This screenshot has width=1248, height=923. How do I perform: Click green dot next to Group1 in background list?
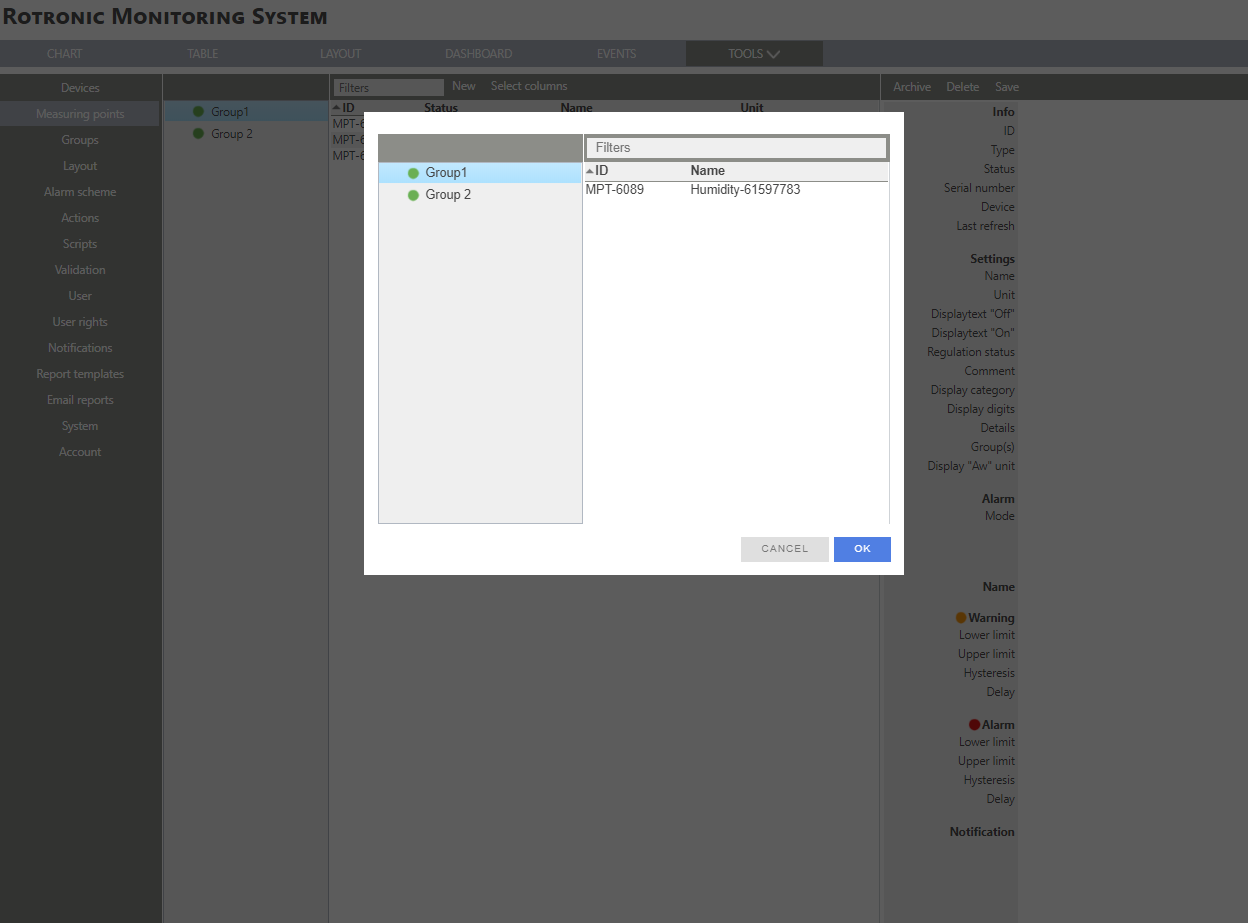(x=198, y=112)
